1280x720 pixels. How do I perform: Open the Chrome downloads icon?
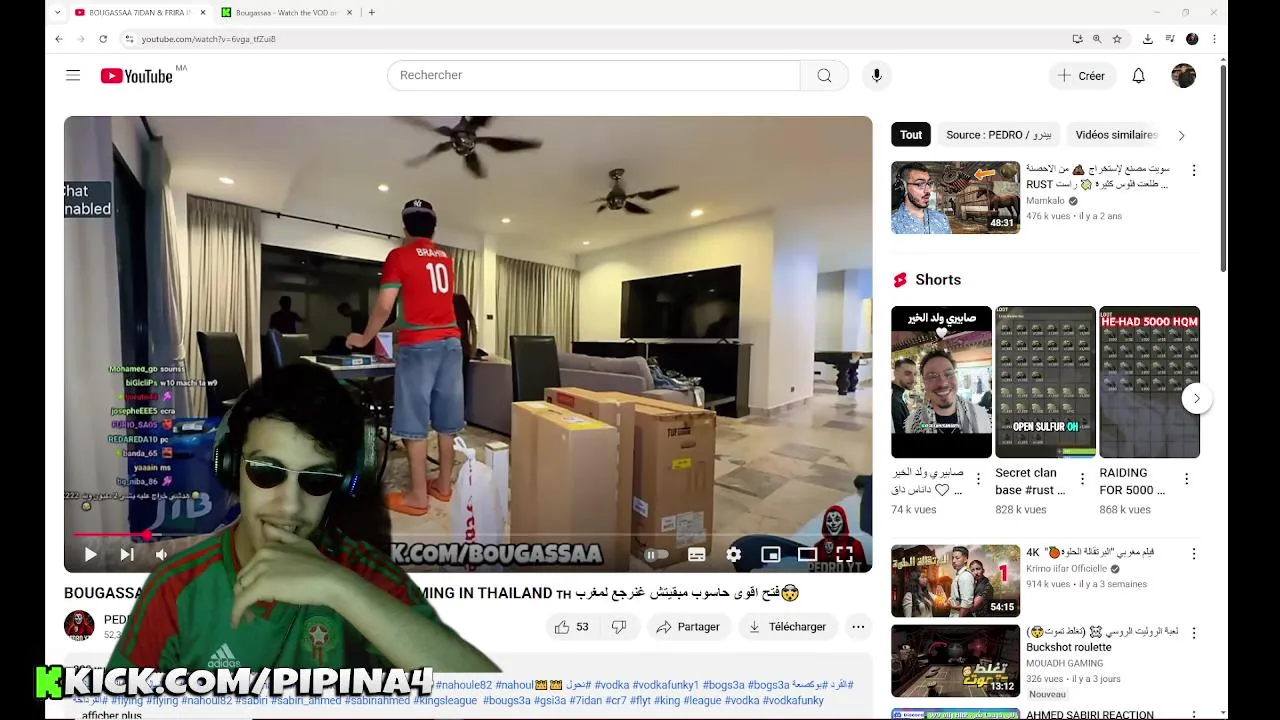(1147, 39)
